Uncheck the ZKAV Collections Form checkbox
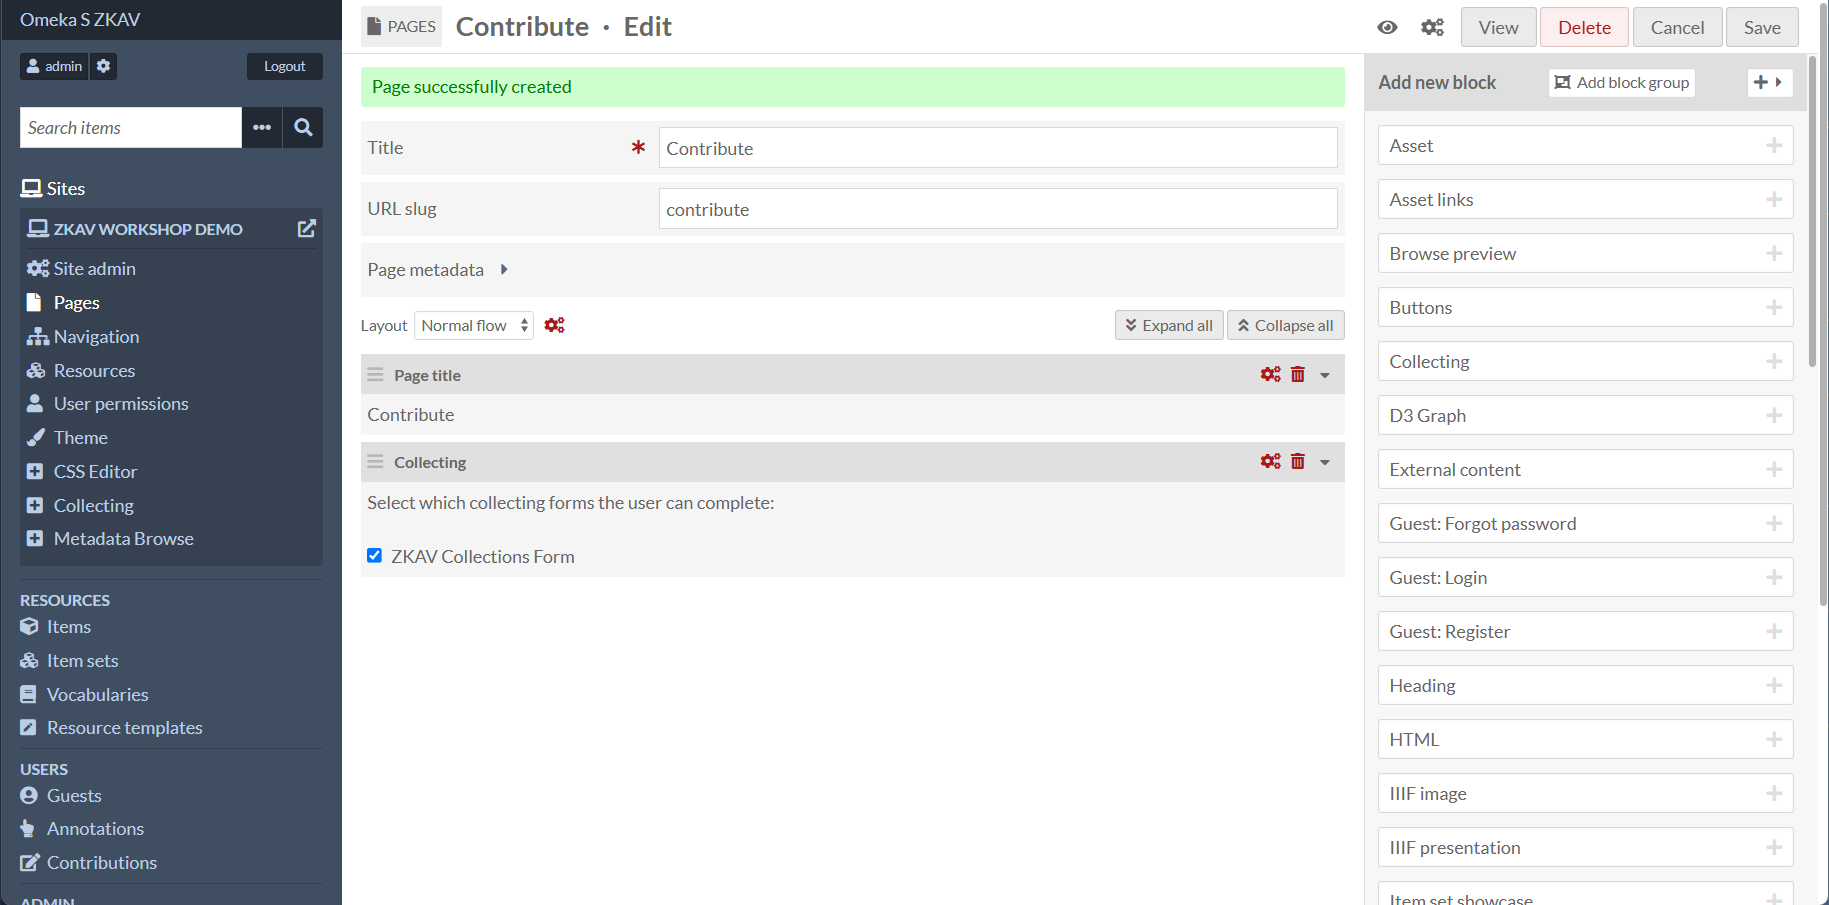The height and width of the screenshot is (905, 1829). (x=374, y=555)
